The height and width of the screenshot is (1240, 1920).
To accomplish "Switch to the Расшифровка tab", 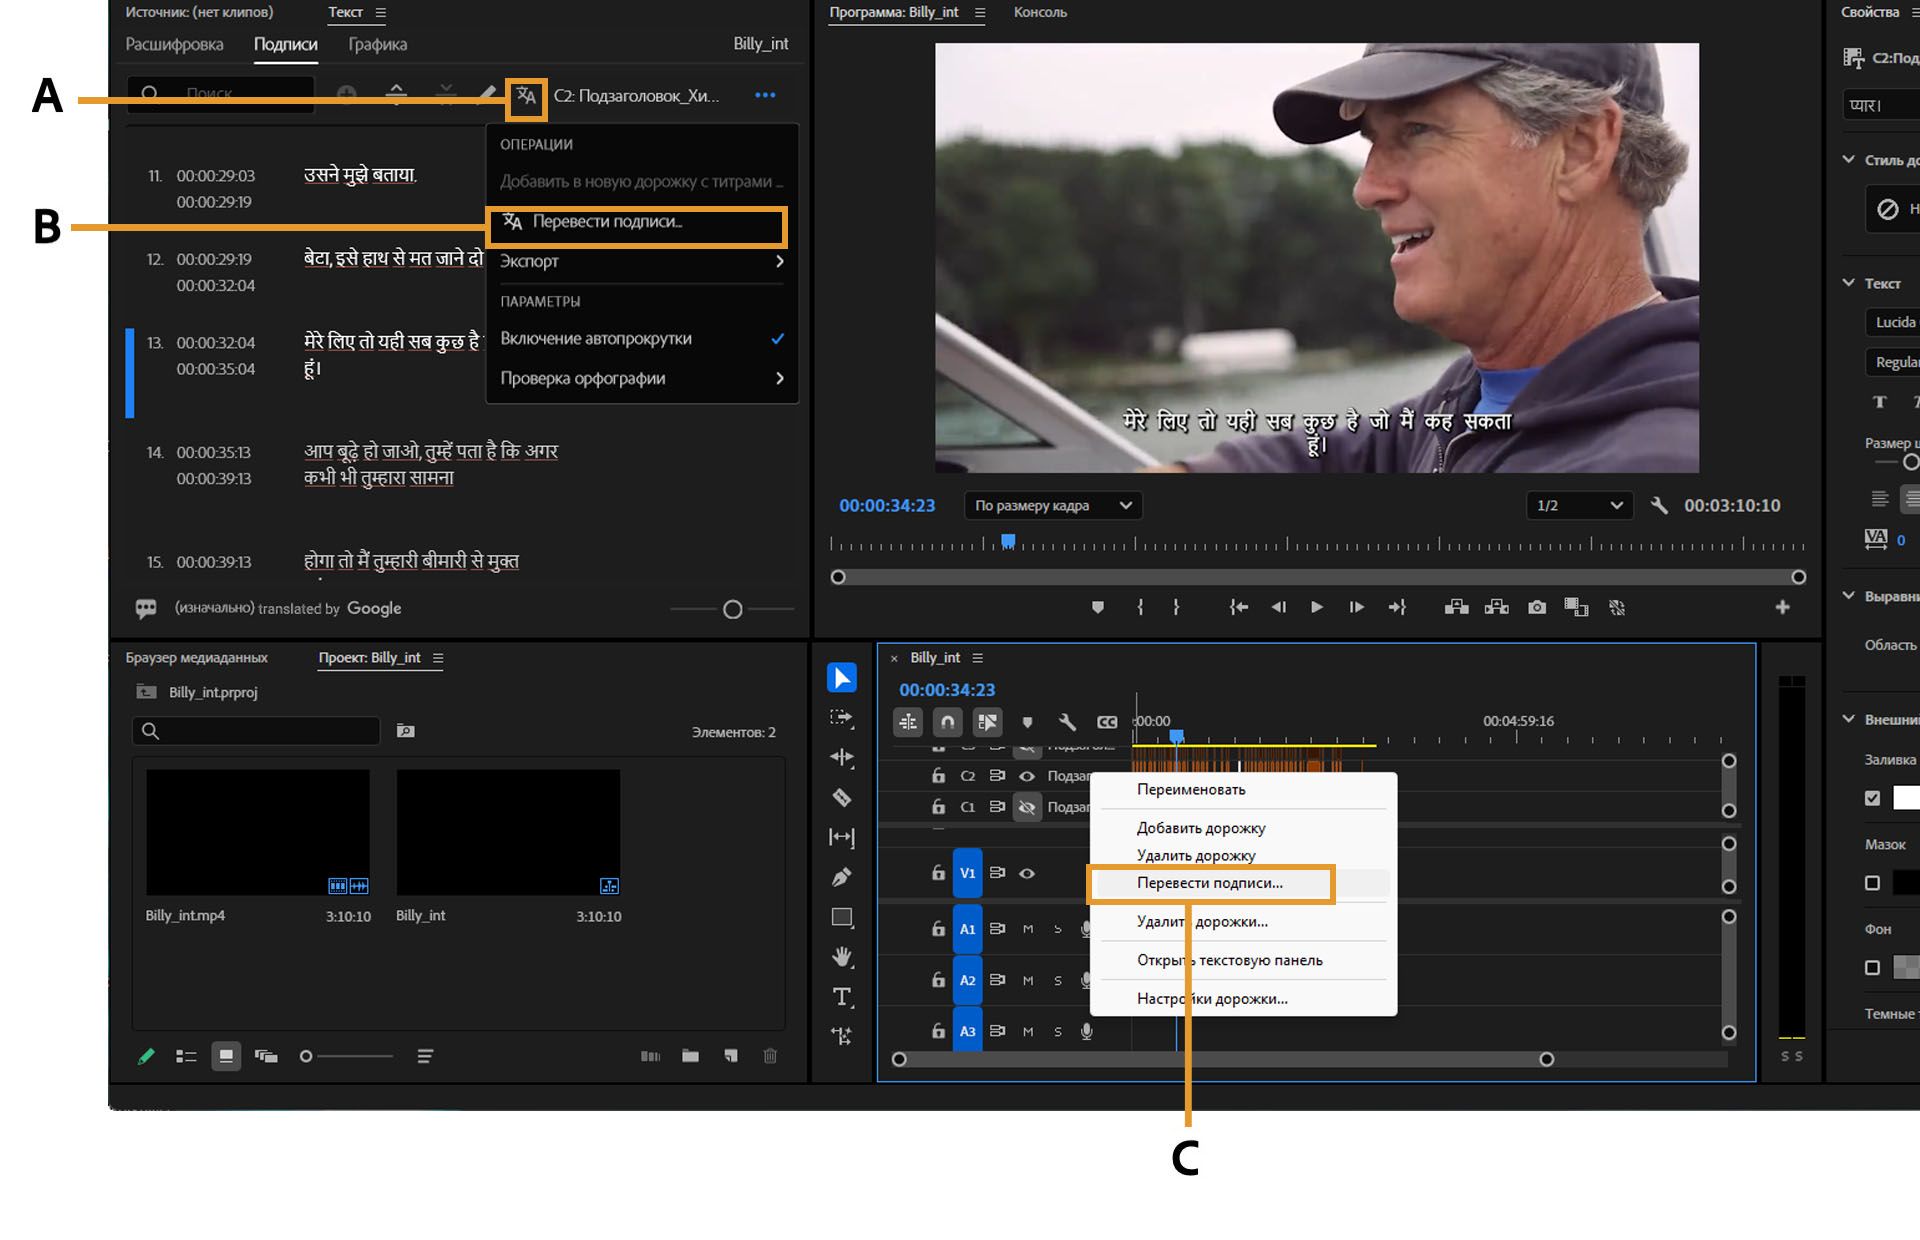I will pos(174,44).
